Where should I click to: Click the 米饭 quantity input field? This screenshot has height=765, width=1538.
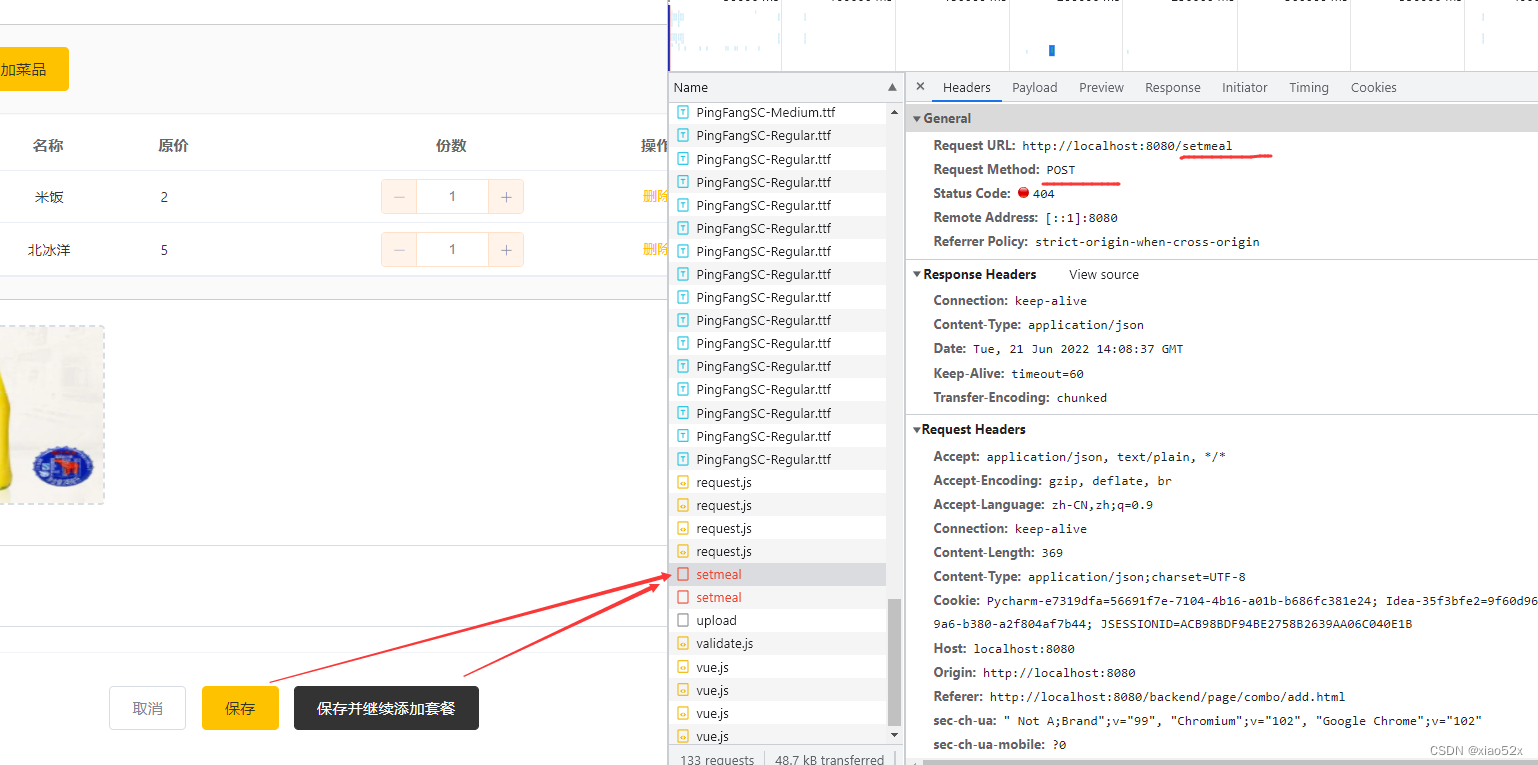452,197
